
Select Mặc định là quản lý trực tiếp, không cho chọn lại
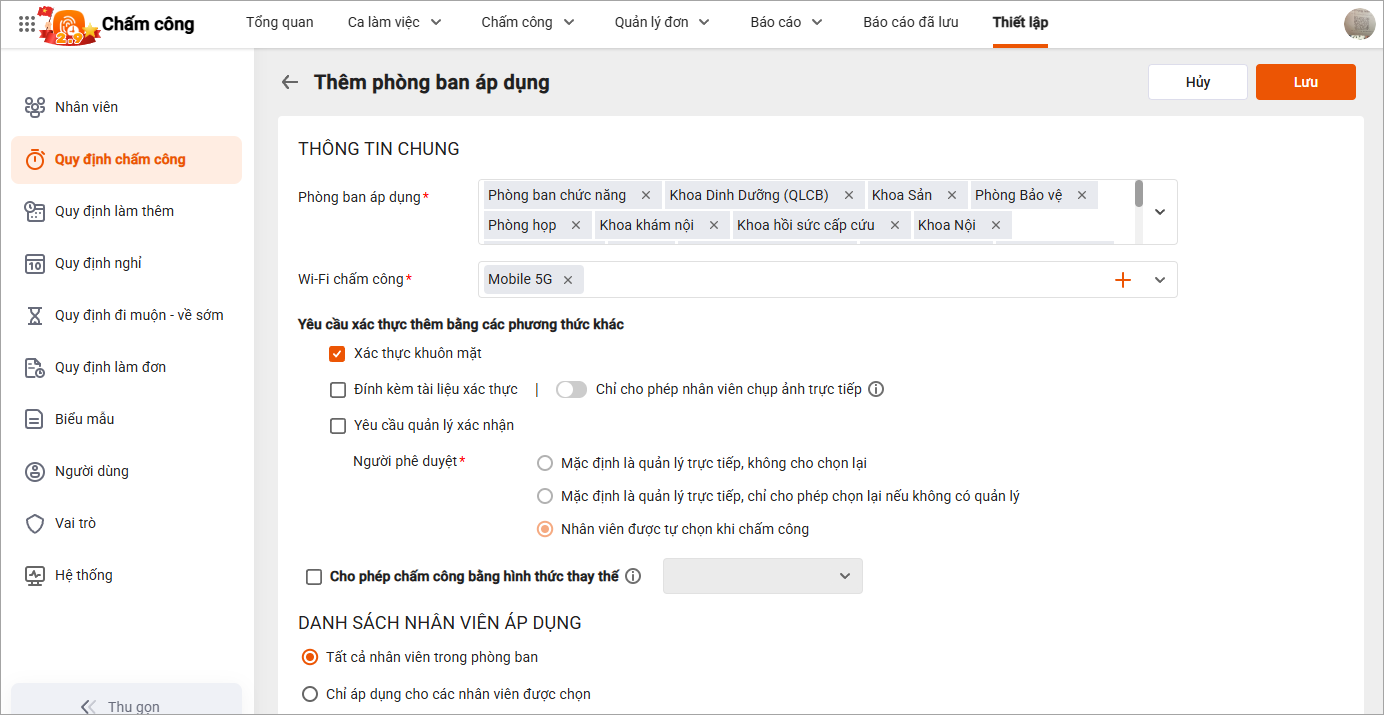tap(545, 463)
